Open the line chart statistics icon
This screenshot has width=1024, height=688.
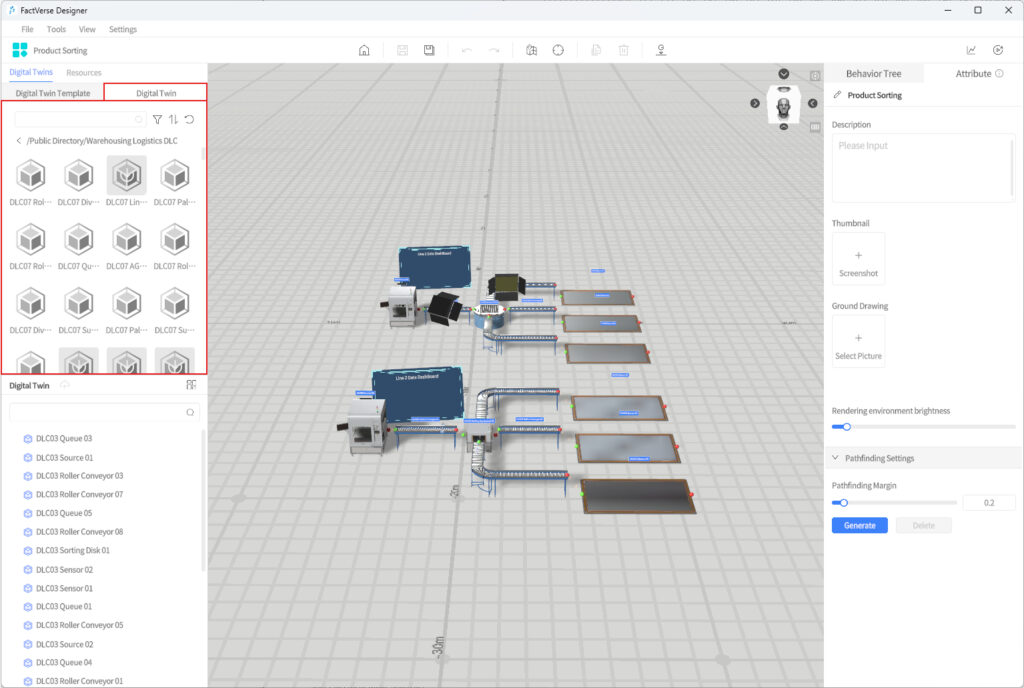pos(971,50)
